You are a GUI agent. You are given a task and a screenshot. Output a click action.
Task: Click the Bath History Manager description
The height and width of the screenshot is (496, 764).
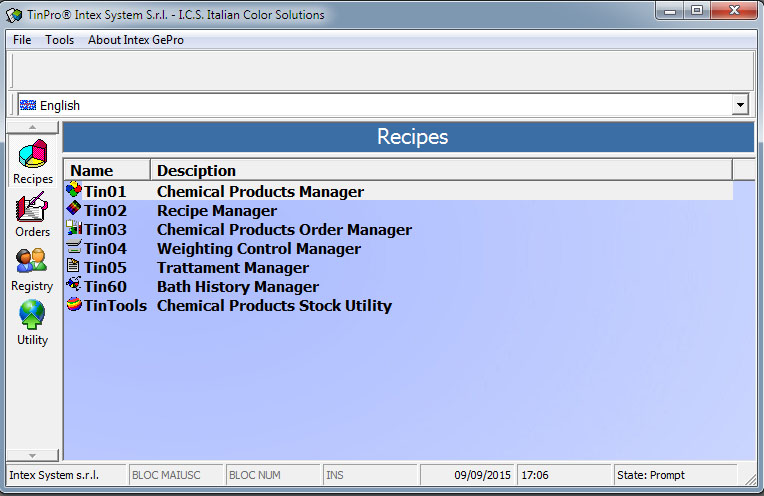tap(238, 286)
